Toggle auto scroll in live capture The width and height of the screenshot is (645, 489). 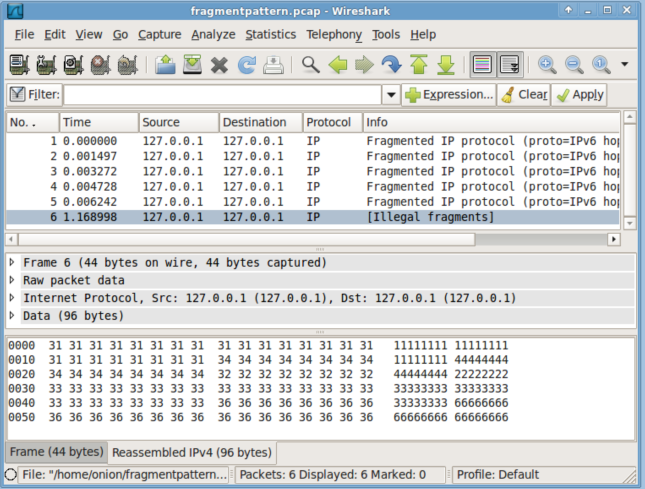[510, 65]
